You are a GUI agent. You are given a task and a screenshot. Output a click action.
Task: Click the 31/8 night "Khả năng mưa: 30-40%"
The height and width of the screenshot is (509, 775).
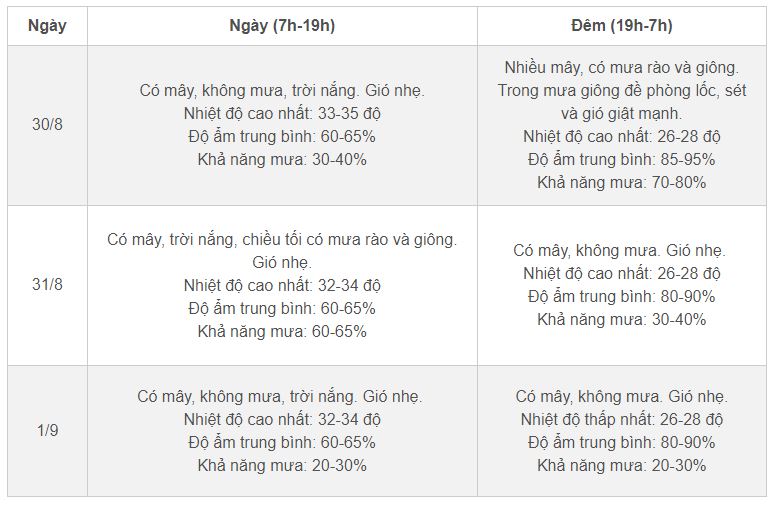point(621,319)
